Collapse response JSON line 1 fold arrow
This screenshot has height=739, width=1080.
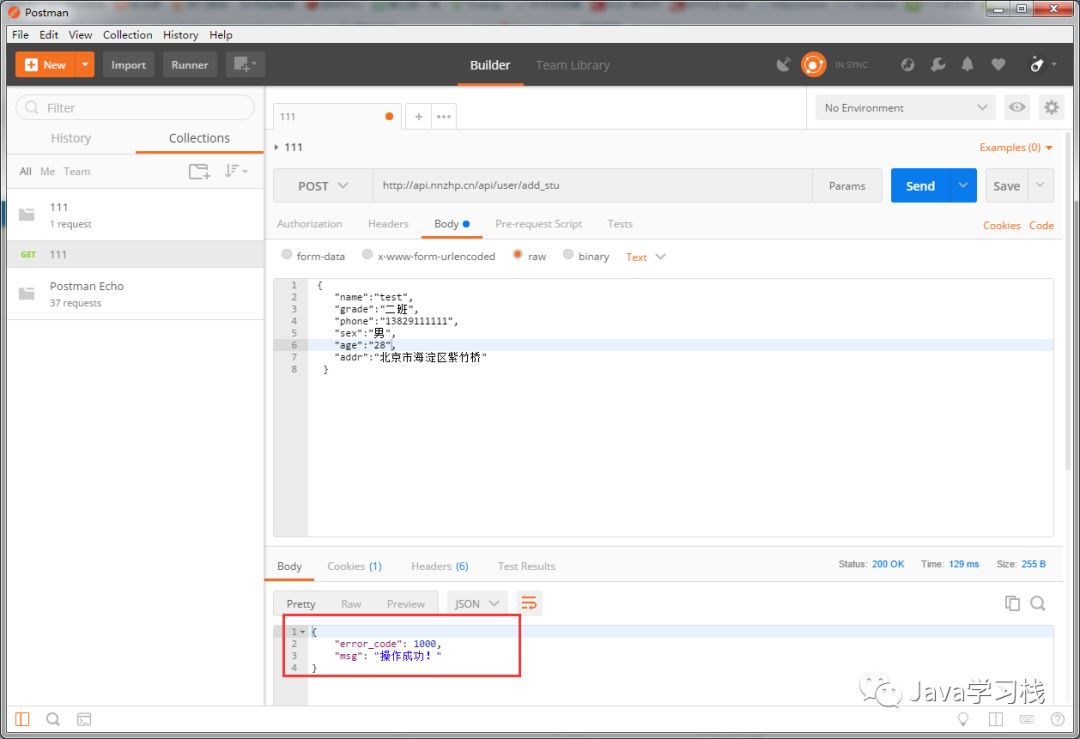pyautogui.click(x=302, y=632)
